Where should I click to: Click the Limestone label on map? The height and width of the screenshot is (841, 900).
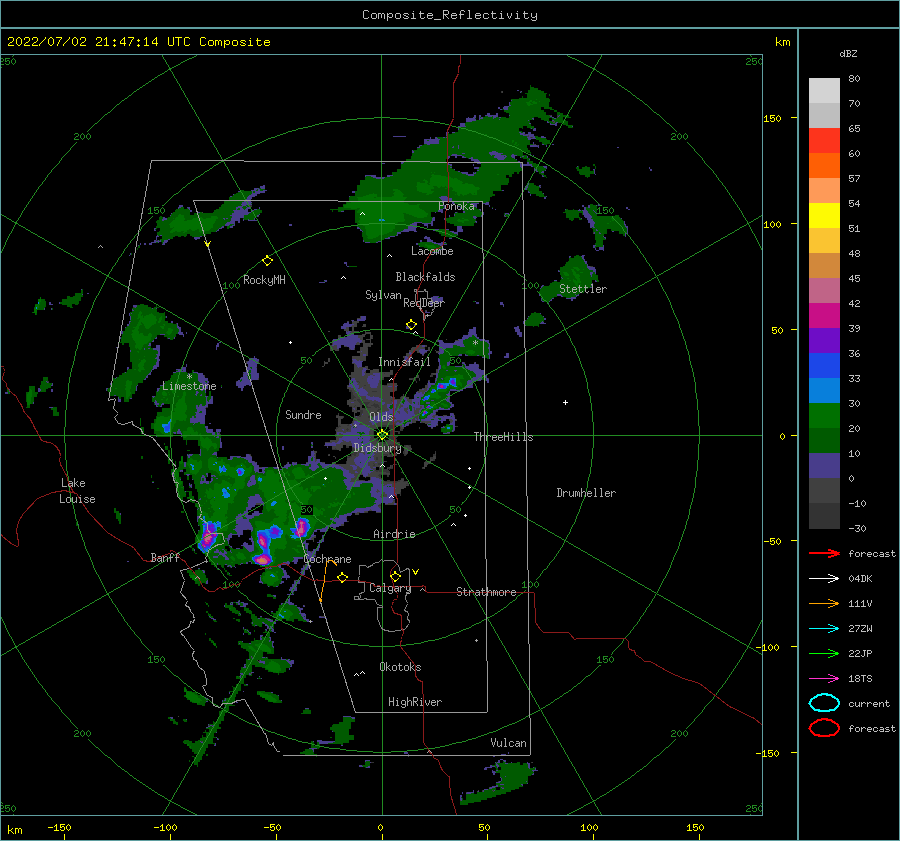tap(189, 386)
